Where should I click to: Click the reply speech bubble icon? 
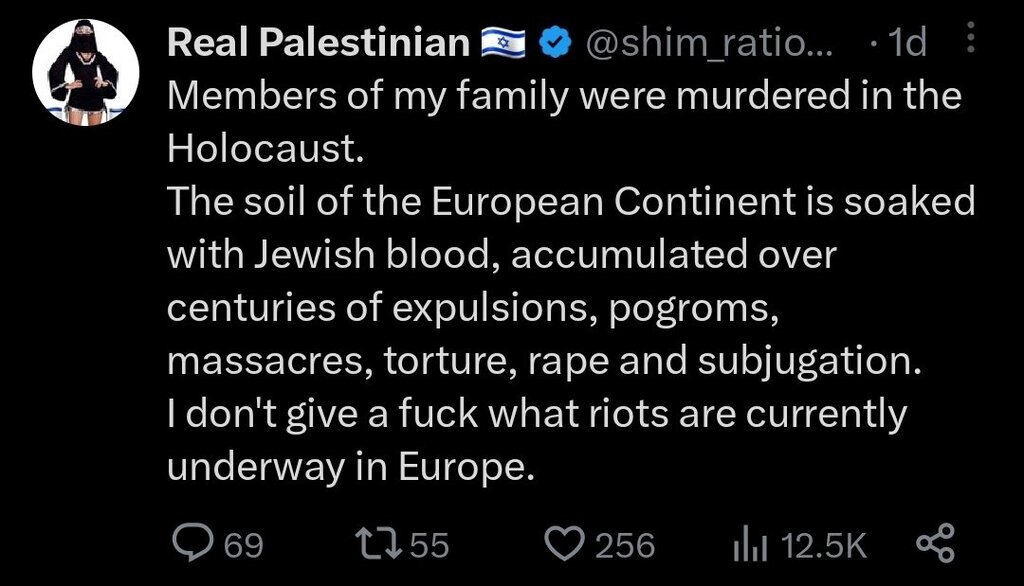191,544
